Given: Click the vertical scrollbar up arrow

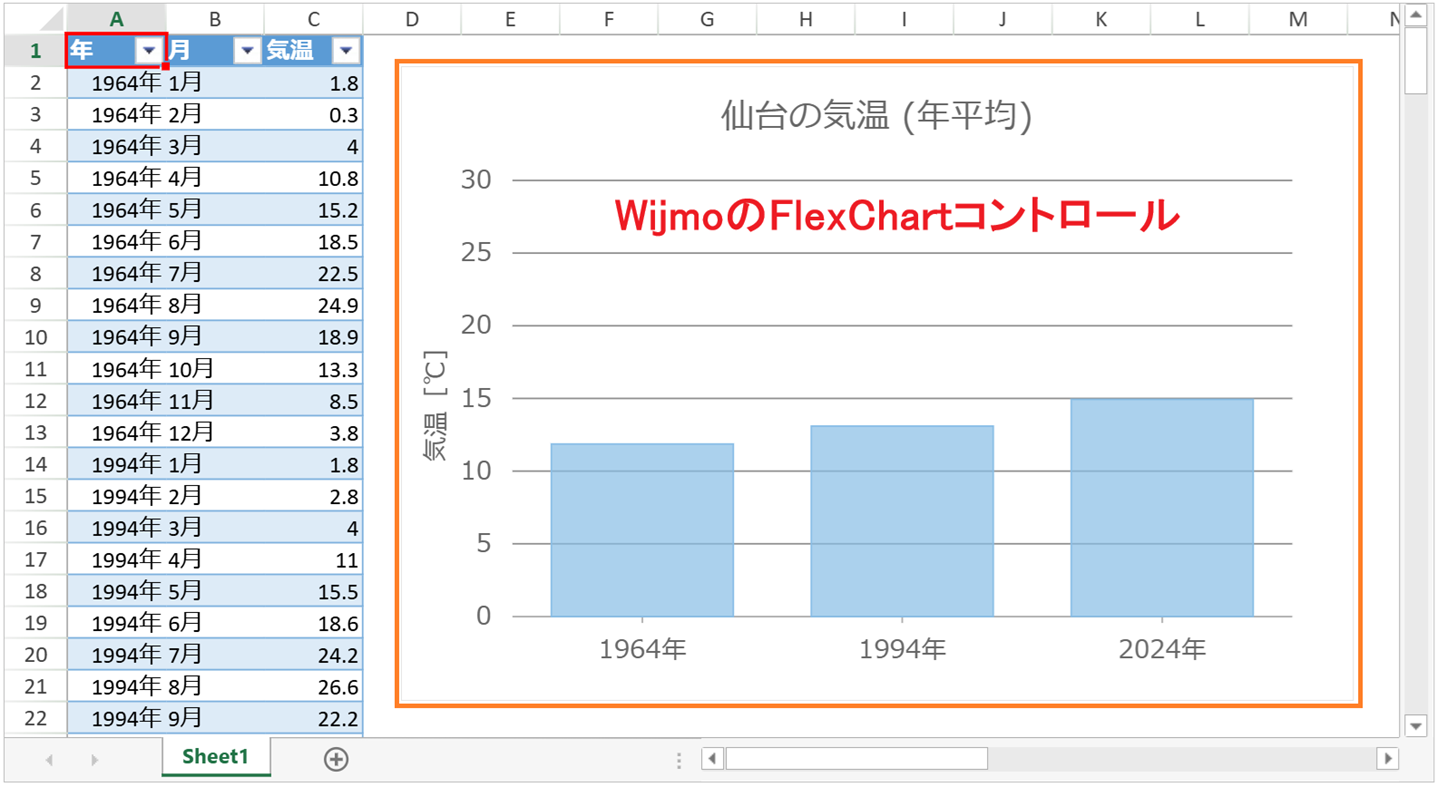Looking at the screenshot, I should [1415, 15].
